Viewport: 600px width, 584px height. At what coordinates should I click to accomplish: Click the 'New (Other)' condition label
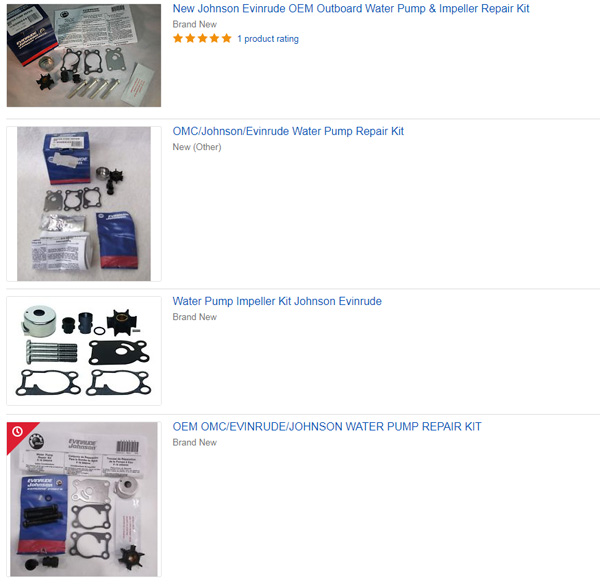pos(197,147)
